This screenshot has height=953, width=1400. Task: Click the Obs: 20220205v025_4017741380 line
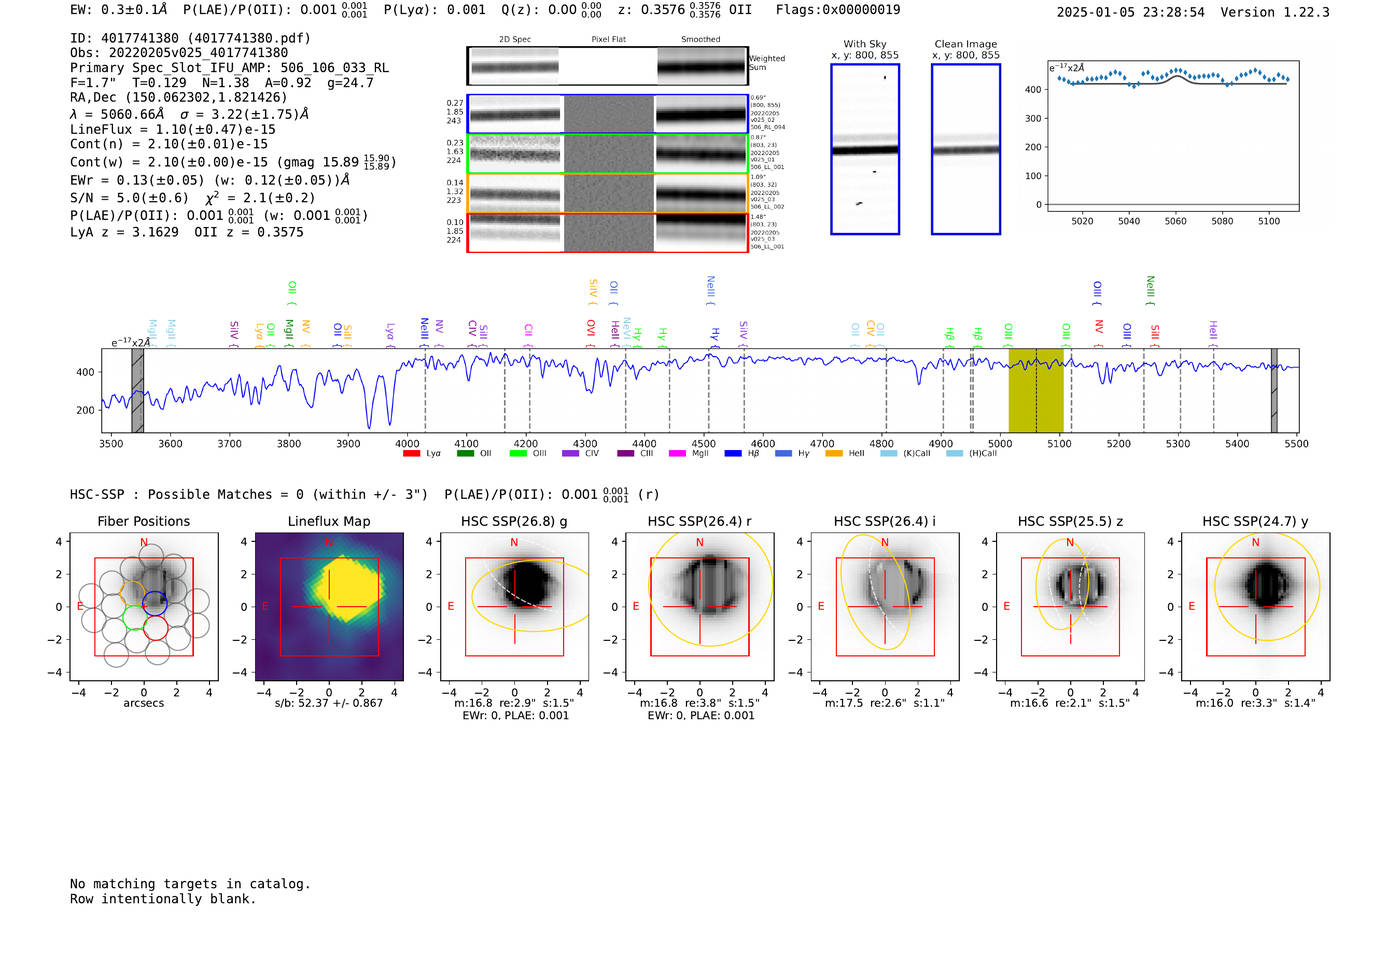pos(179,53)
